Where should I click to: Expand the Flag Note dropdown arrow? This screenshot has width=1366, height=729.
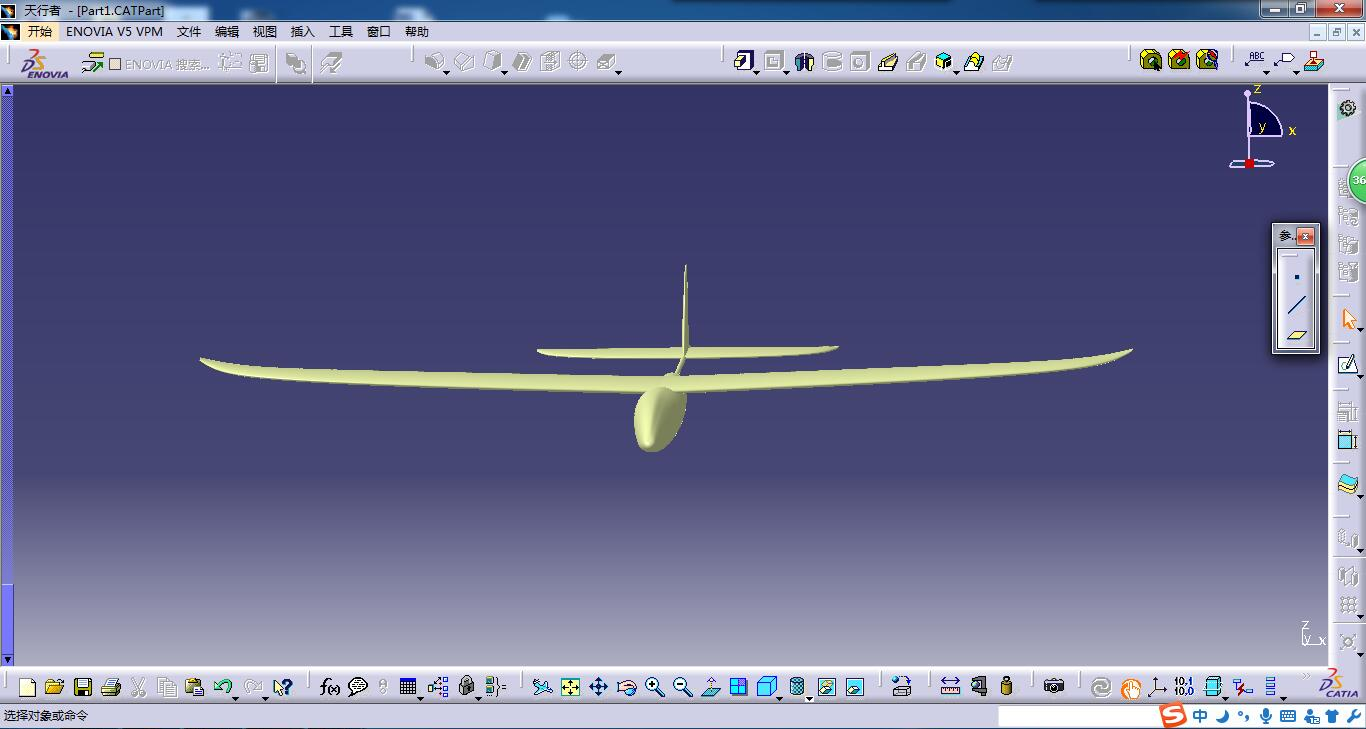pos(1298,72)
